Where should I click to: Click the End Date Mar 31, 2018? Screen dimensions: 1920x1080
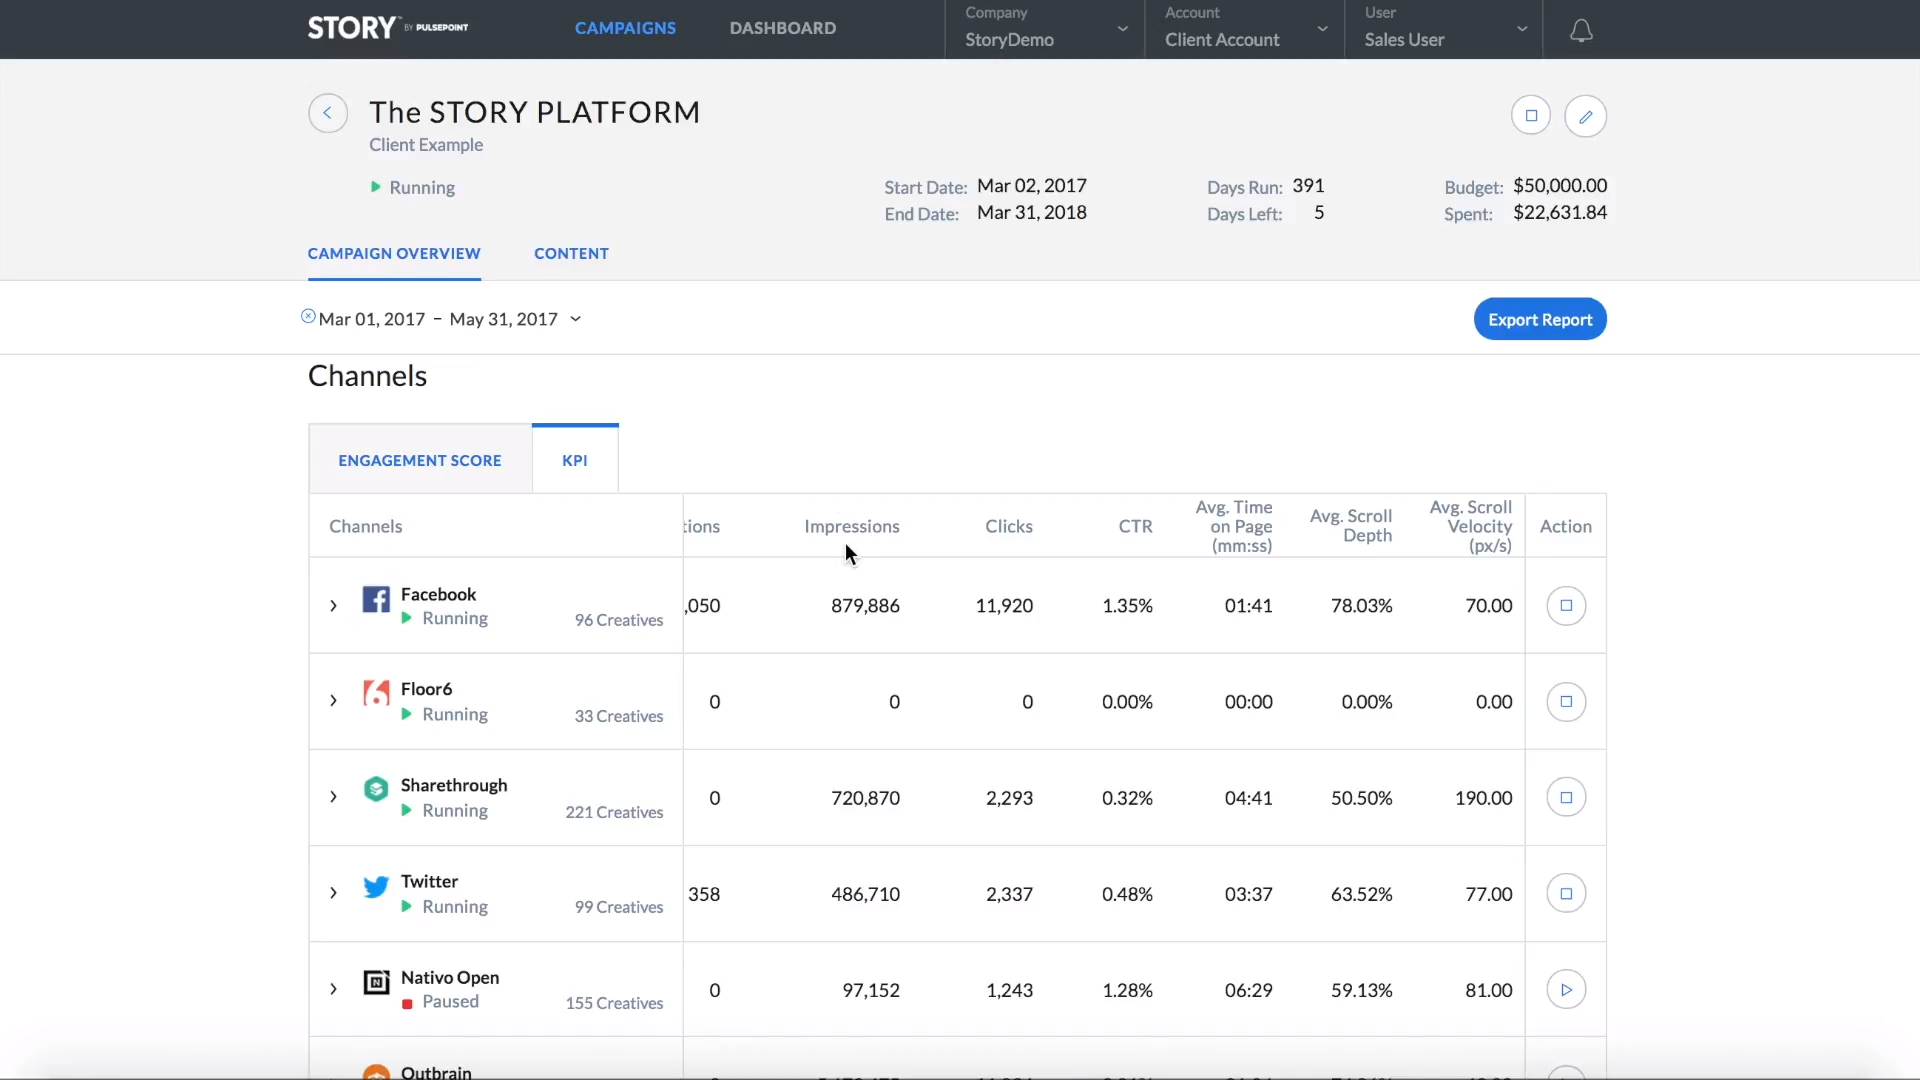coord(1032,212)
